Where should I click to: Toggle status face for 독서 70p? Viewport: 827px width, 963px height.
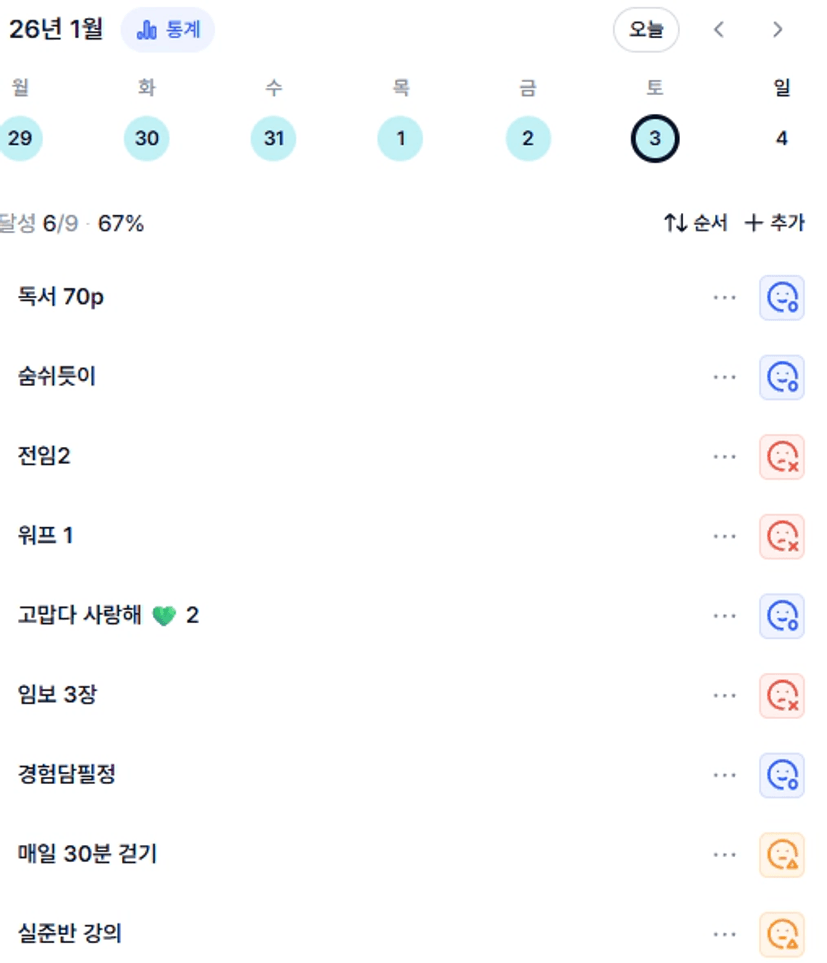[x=781, y=297]
